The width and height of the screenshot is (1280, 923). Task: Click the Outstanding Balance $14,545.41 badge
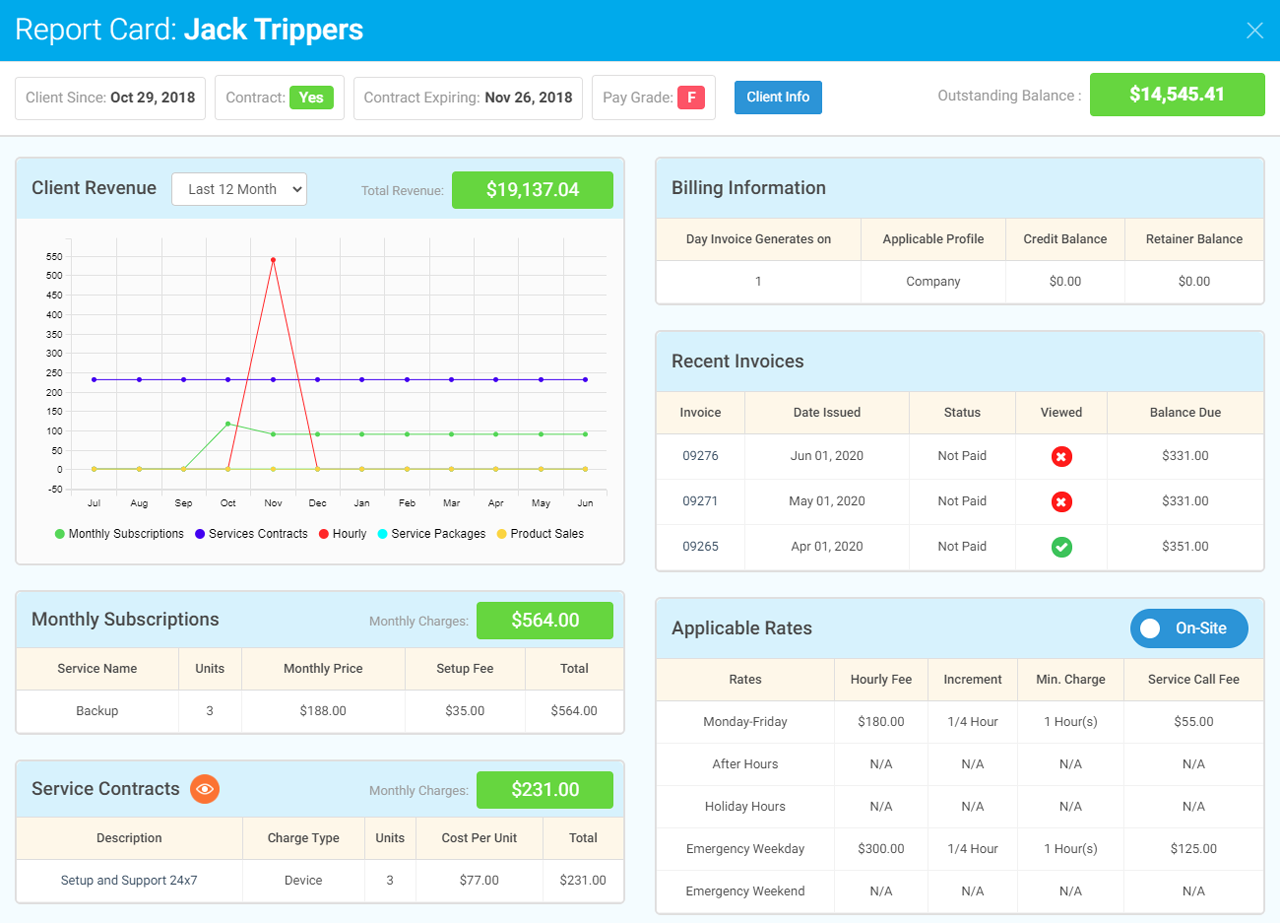tap(1176, 95)
